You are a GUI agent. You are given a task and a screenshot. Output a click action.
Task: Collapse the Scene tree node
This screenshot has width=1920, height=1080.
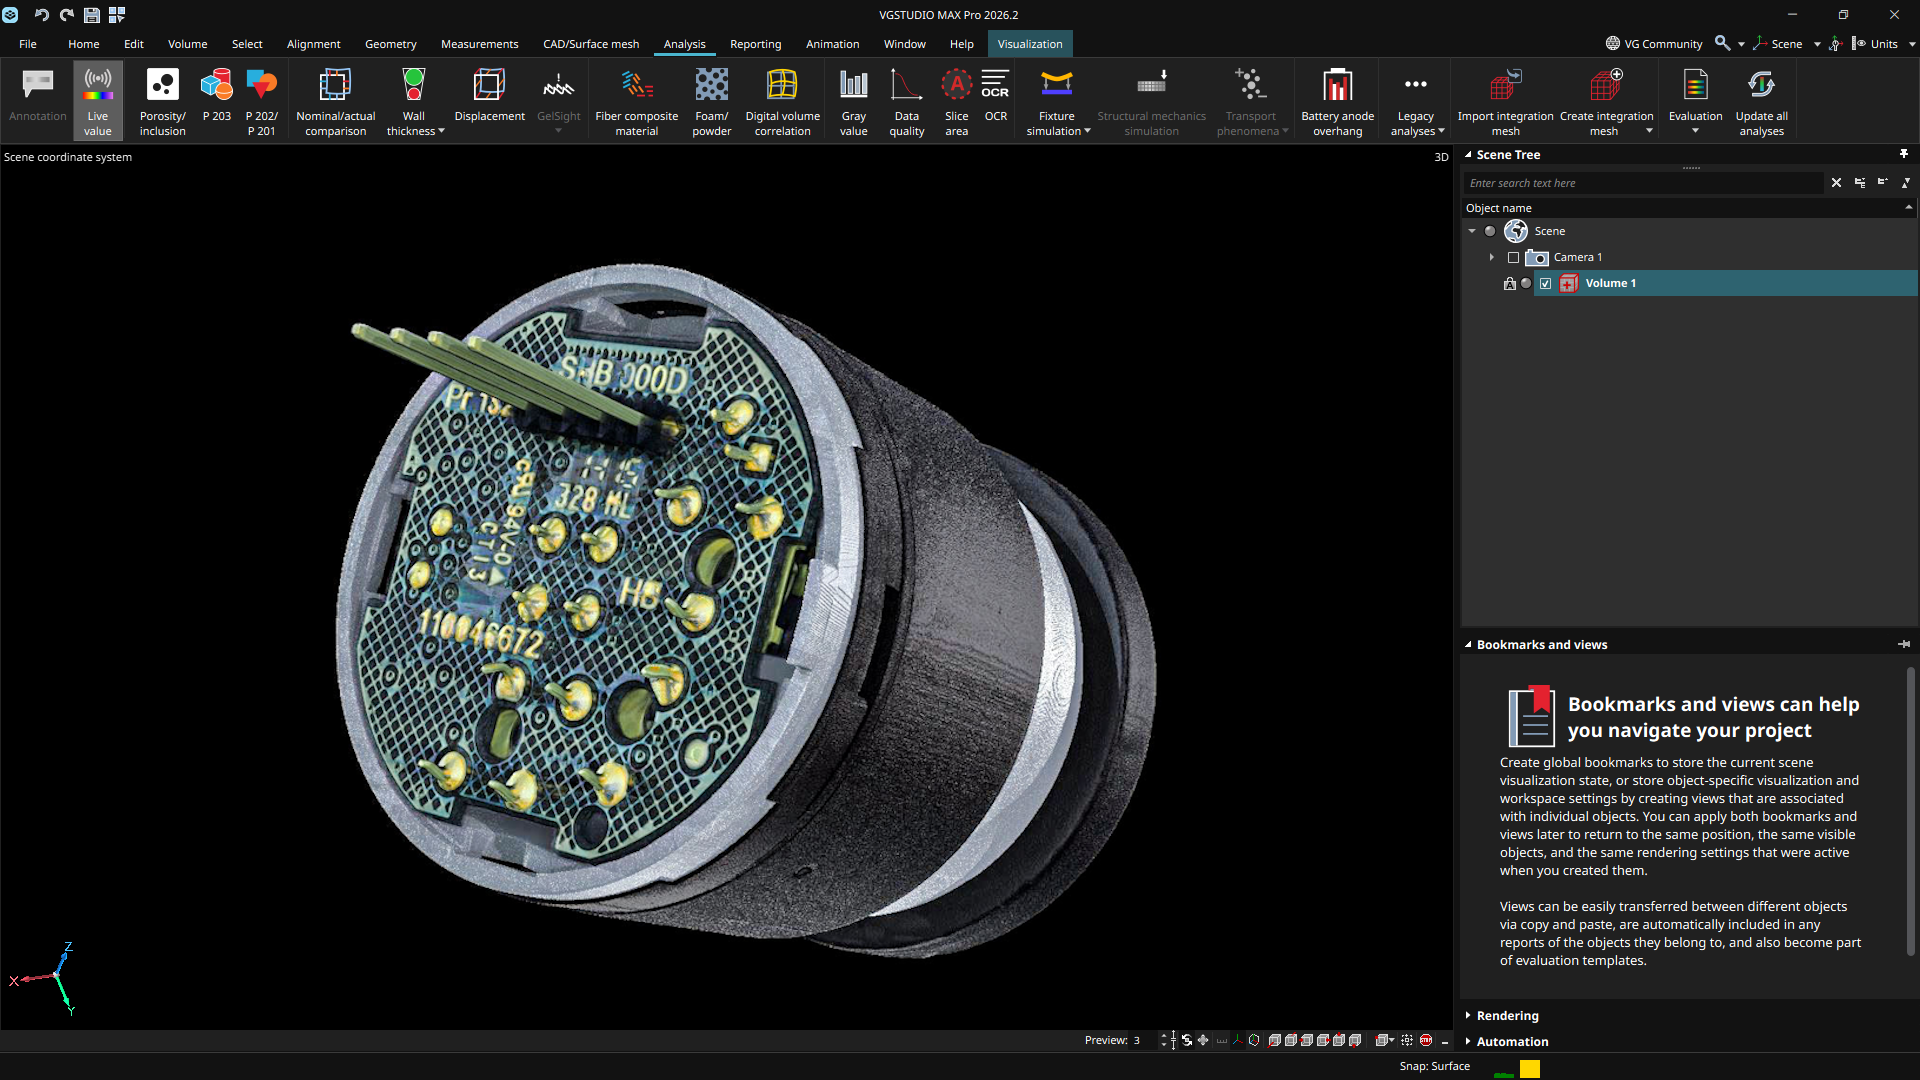(1472, 231)
